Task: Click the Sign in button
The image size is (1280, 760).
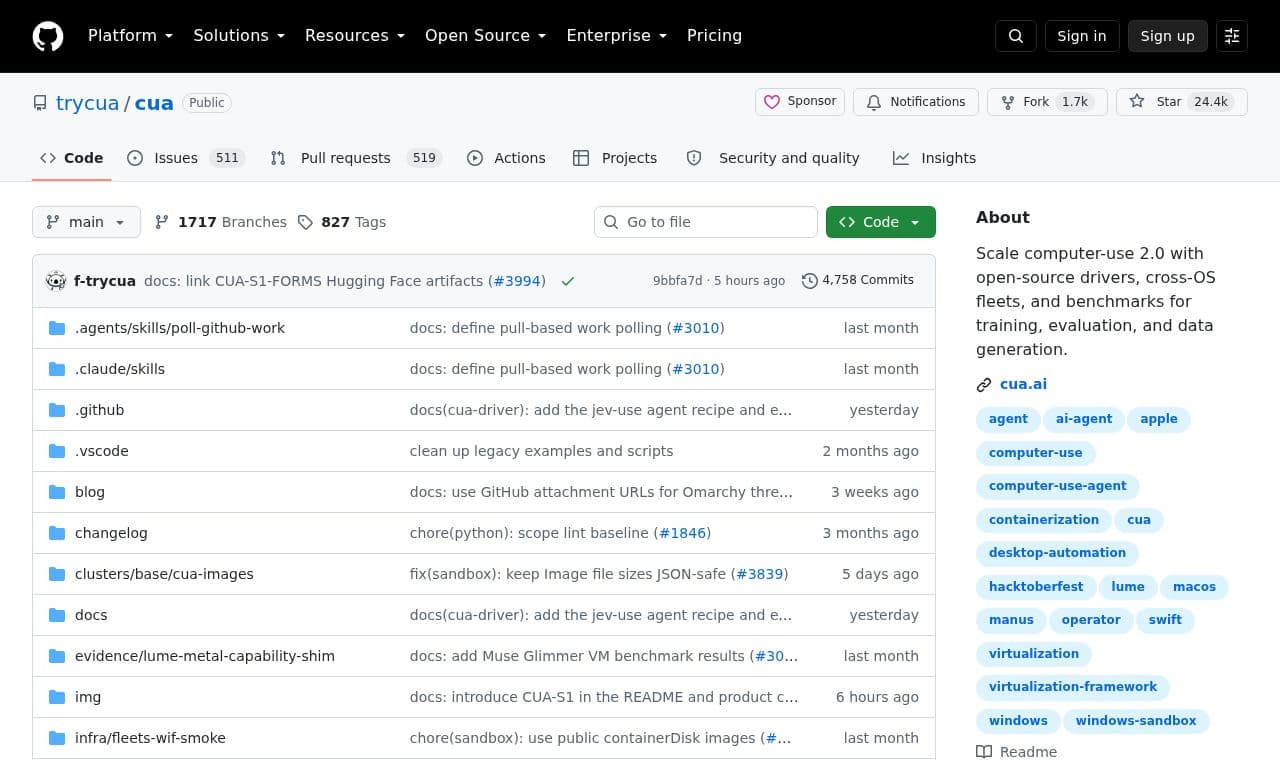Action: point(1082,36)
